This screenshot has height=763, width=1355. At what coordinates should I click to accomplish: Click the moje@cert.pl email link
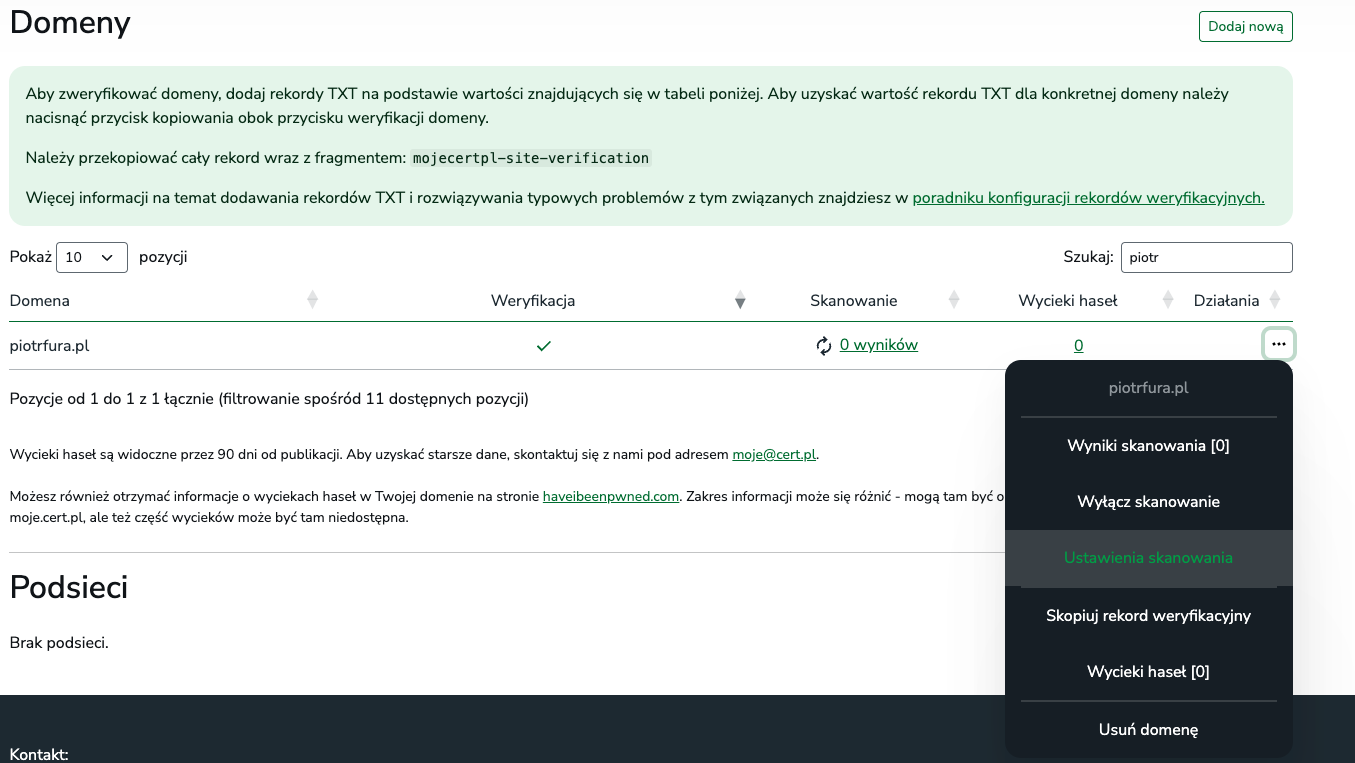[774, 454]
